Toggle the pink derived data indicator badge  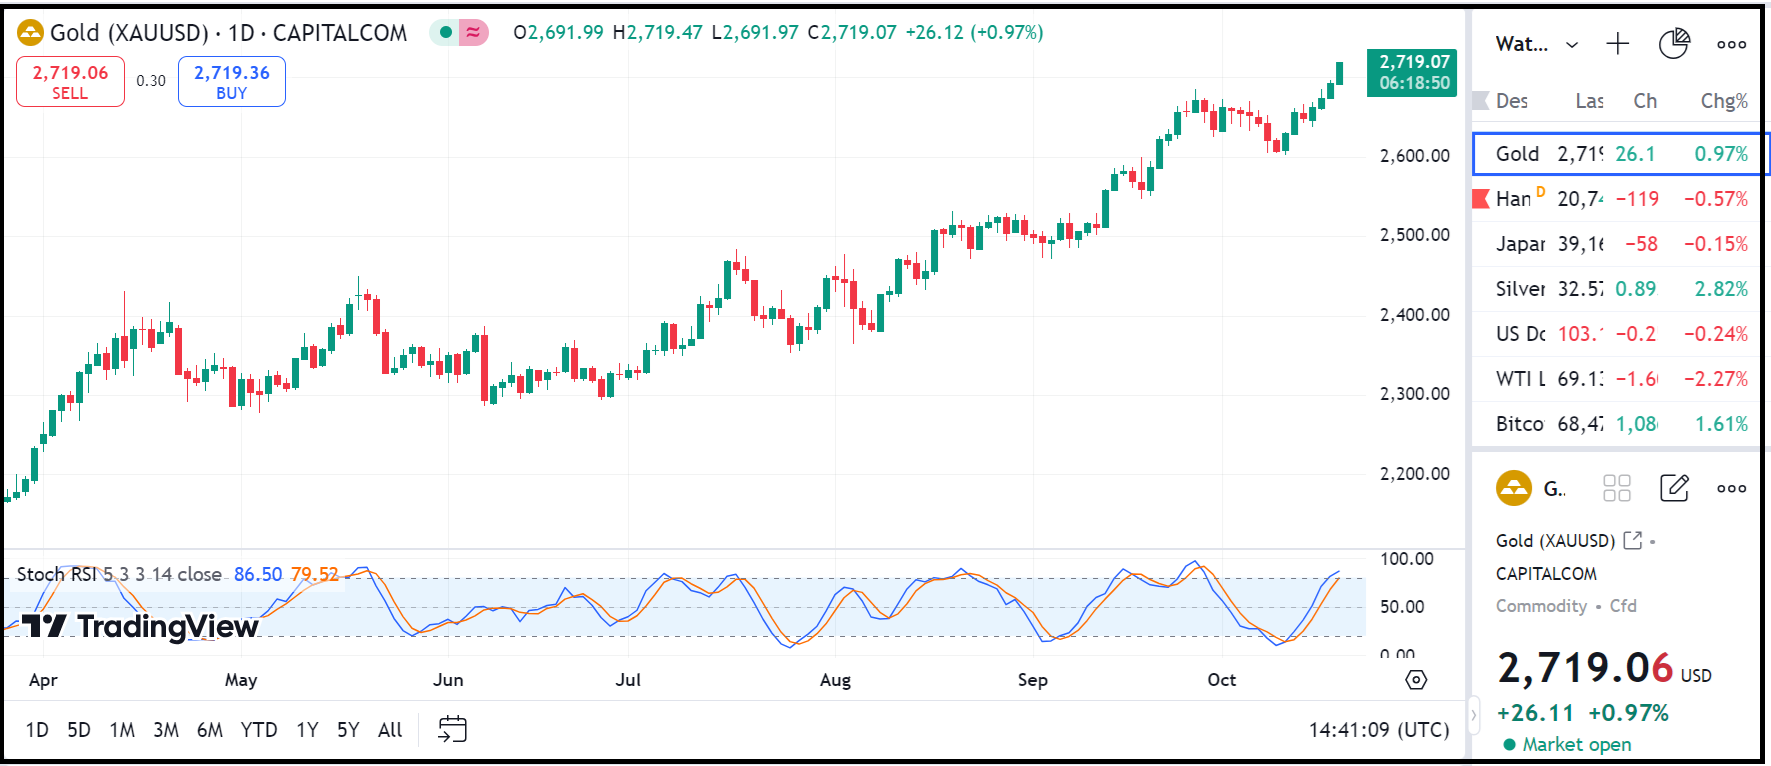473,33
